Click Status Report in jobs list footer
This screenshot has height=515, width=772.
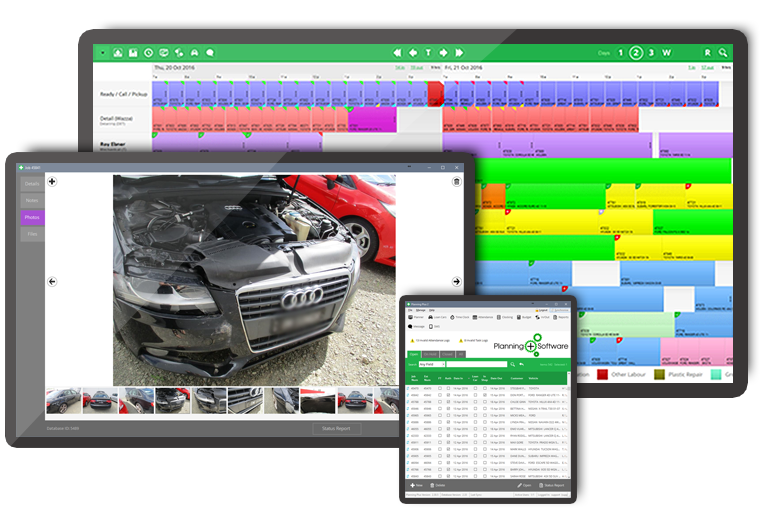[x=552, y=485]
